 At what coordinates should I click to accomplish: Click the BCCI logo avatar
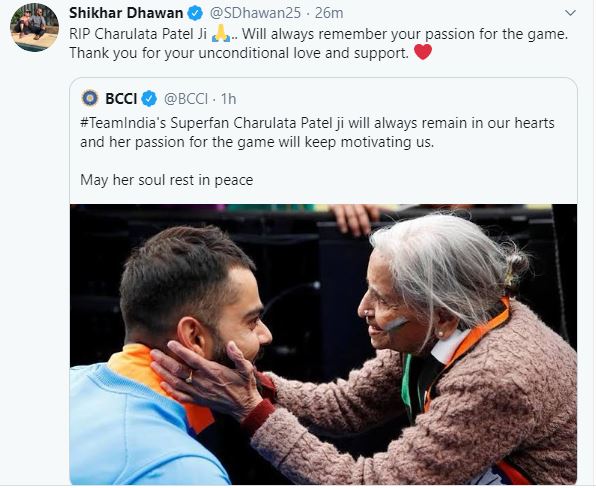[90, 98]
